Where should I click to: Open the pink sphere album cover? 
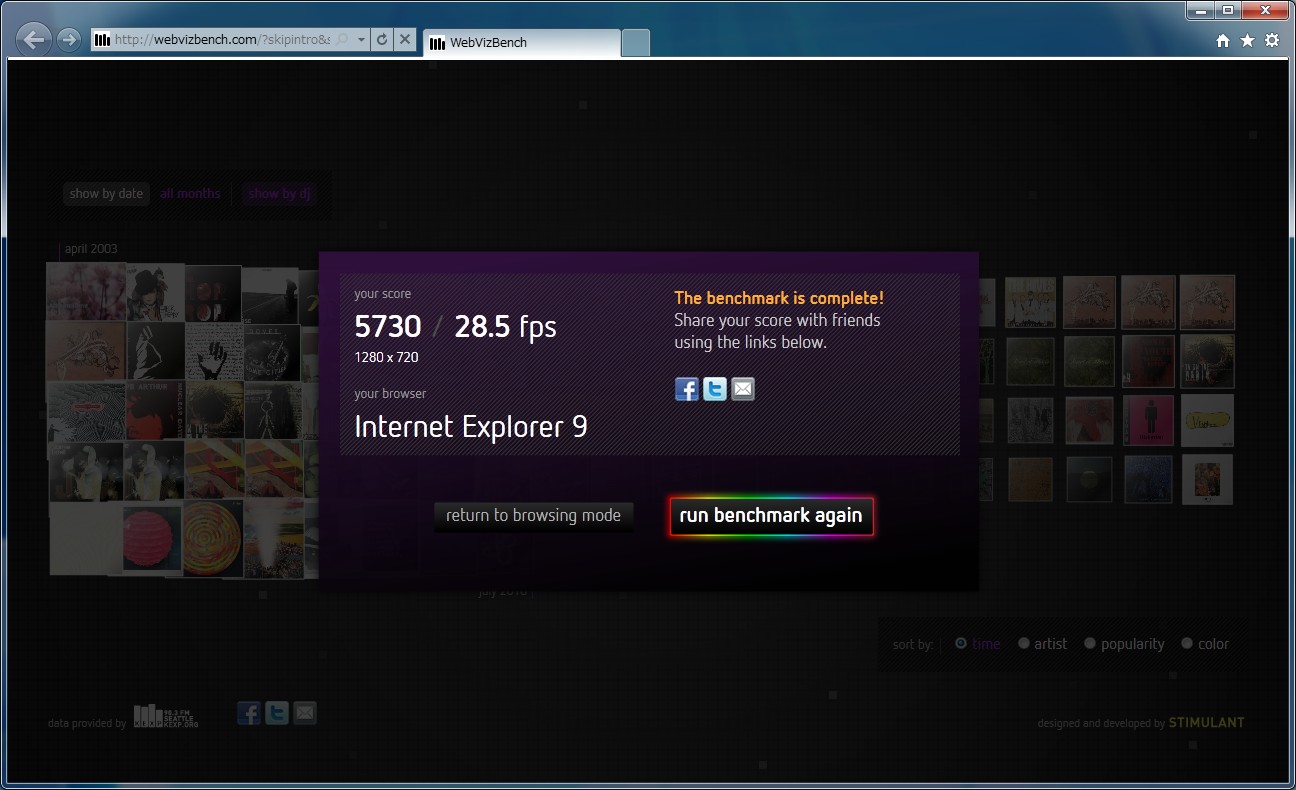coord(153,538)
